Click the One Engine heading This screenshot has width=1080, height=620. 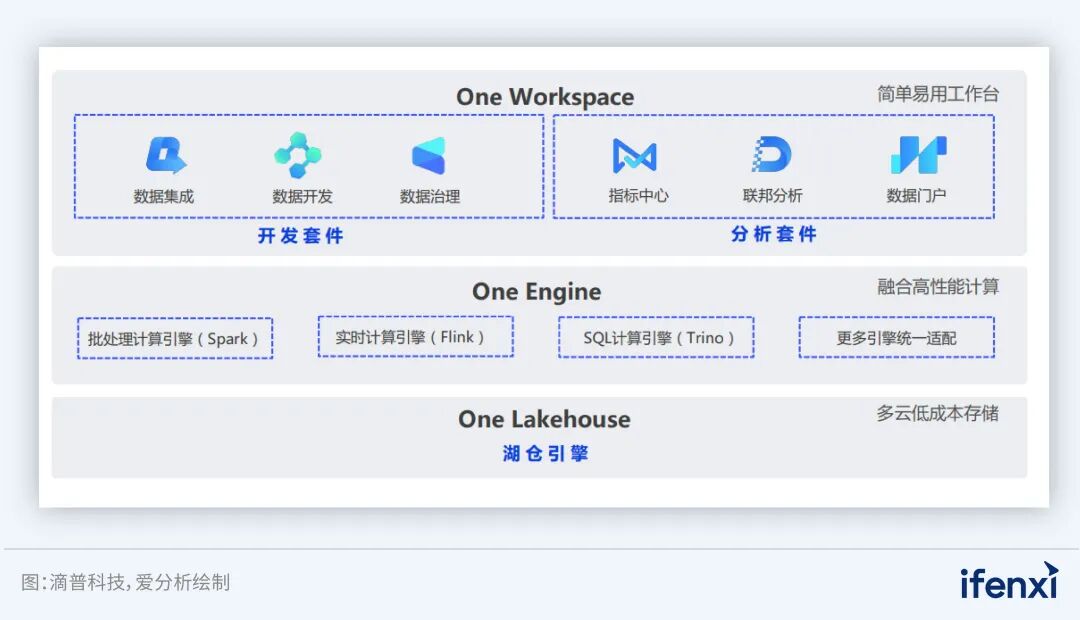[x=537, y=291]
